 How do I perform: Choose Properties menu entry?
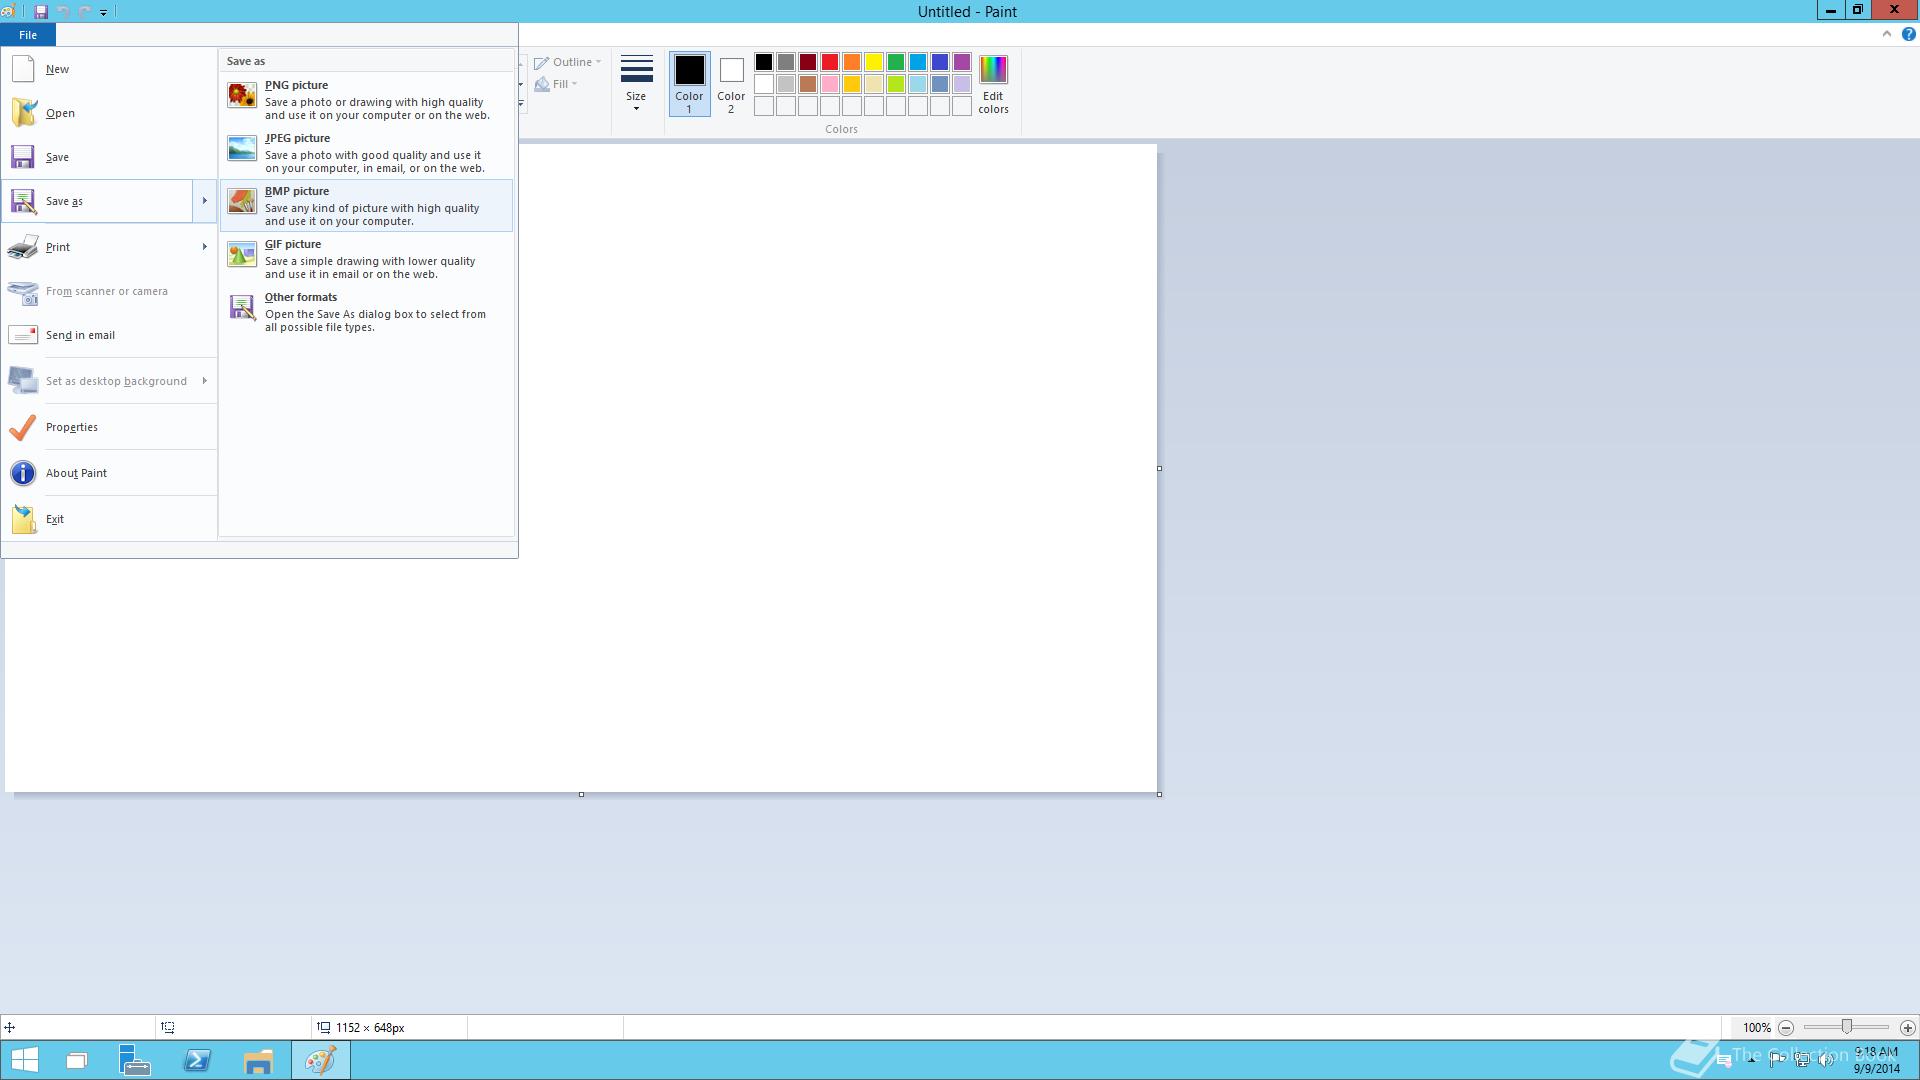[110, 427]
